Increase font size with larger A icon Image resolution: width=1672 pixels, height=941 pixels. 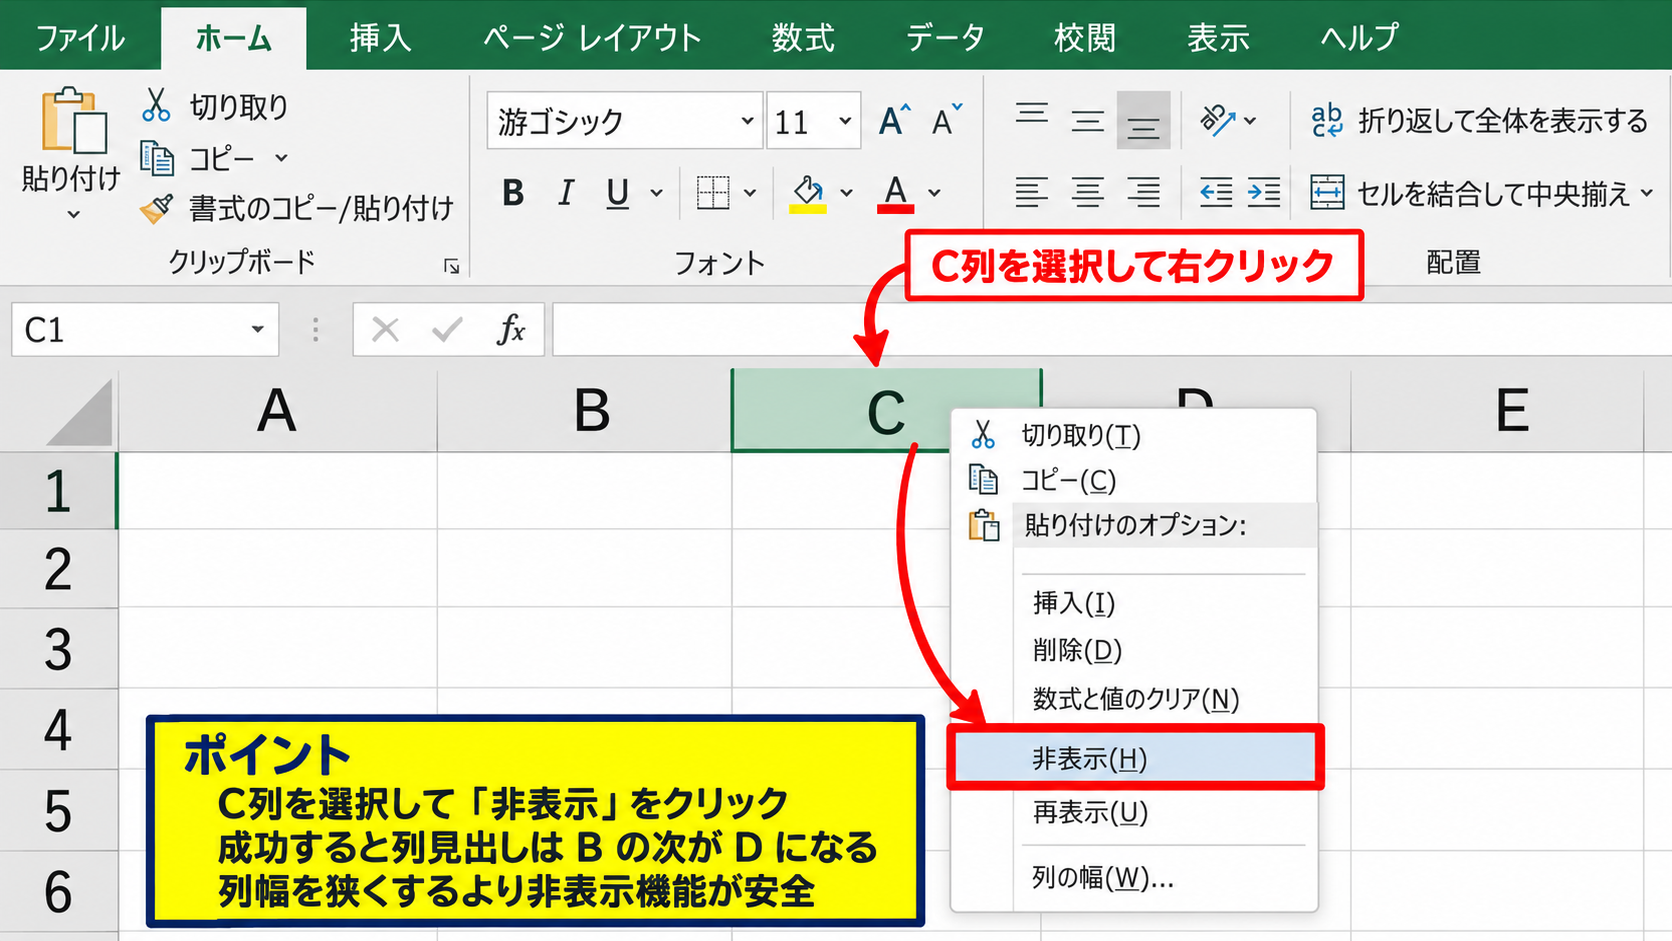(x=894, y=121)
